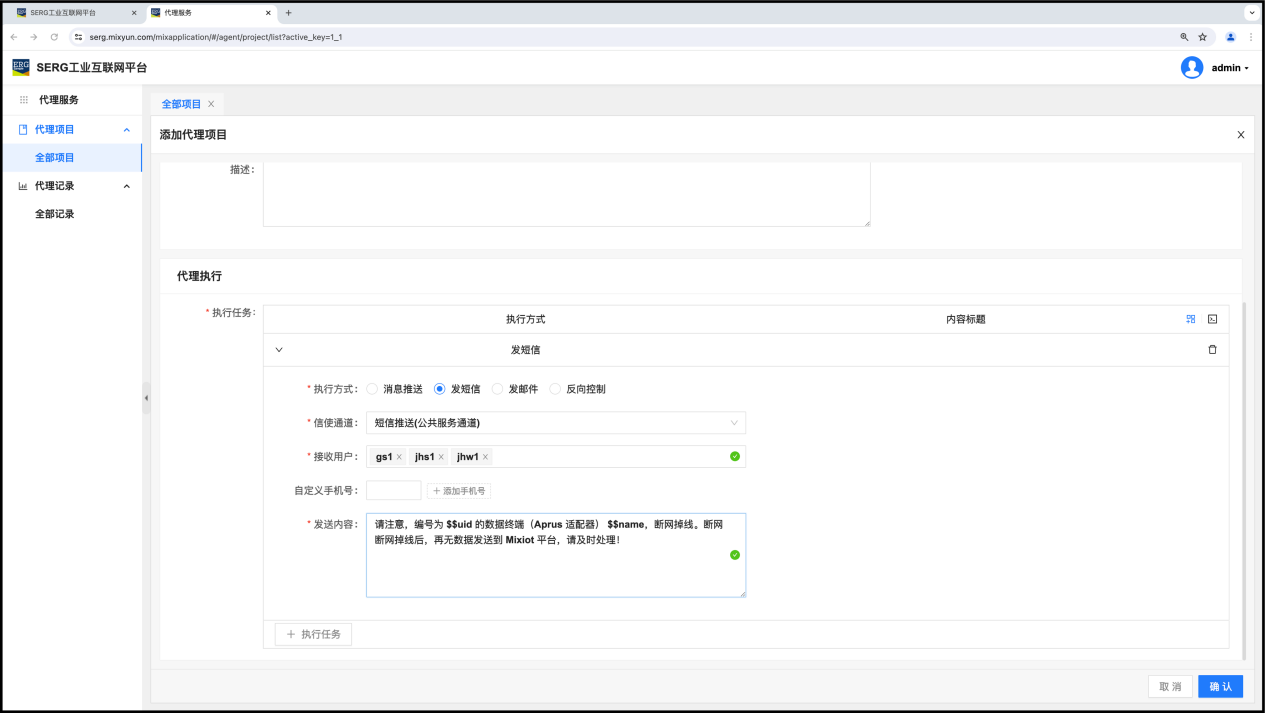Delete the 发短信 task row via trash icon
This screenshot has height=713, width=1265.
[1212, 350]
